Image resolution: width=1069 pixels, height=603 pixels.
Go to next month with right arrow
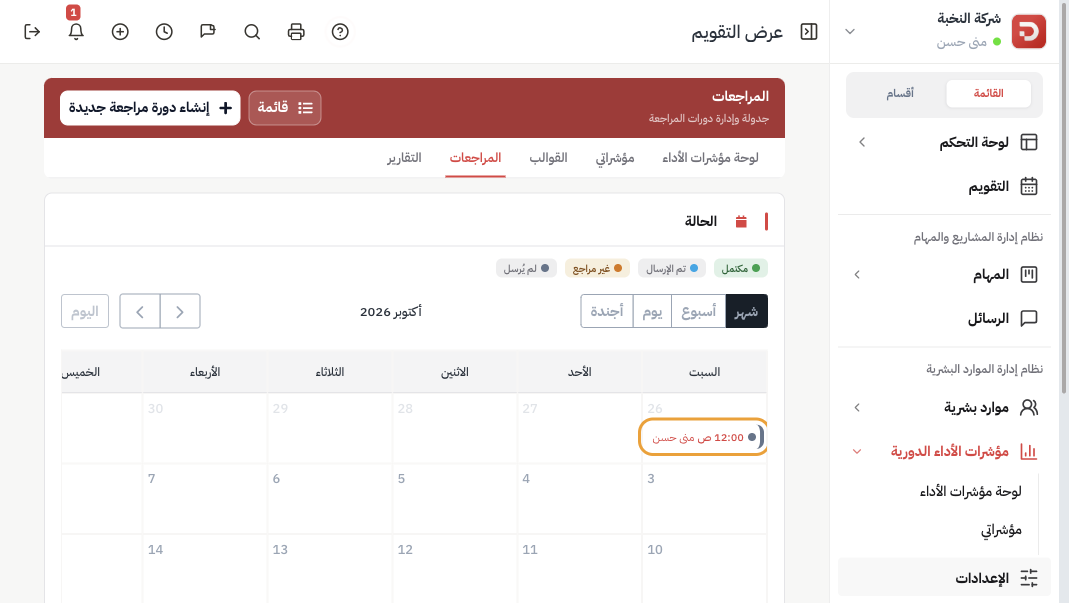[x=180, y=311]
